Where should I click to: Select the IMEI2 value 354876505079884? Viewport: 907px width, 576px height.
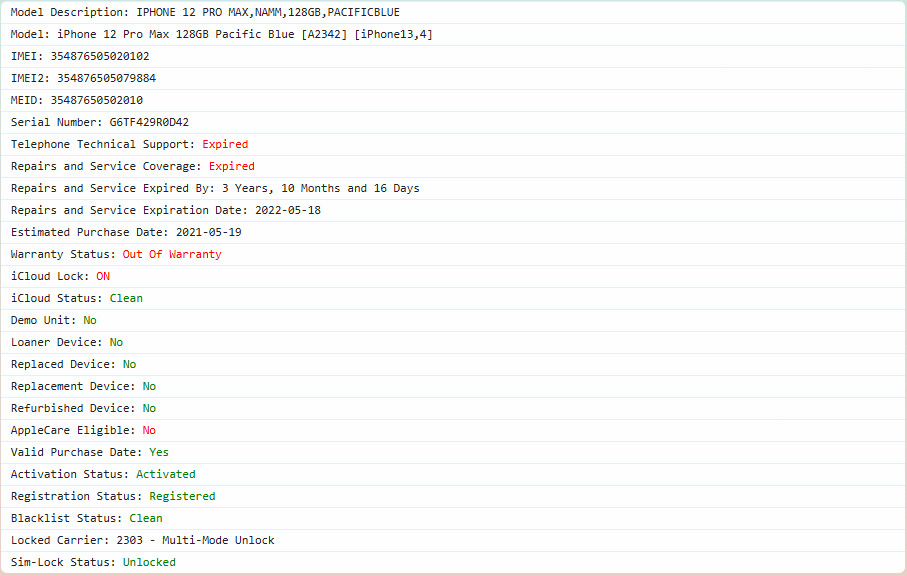106,78
